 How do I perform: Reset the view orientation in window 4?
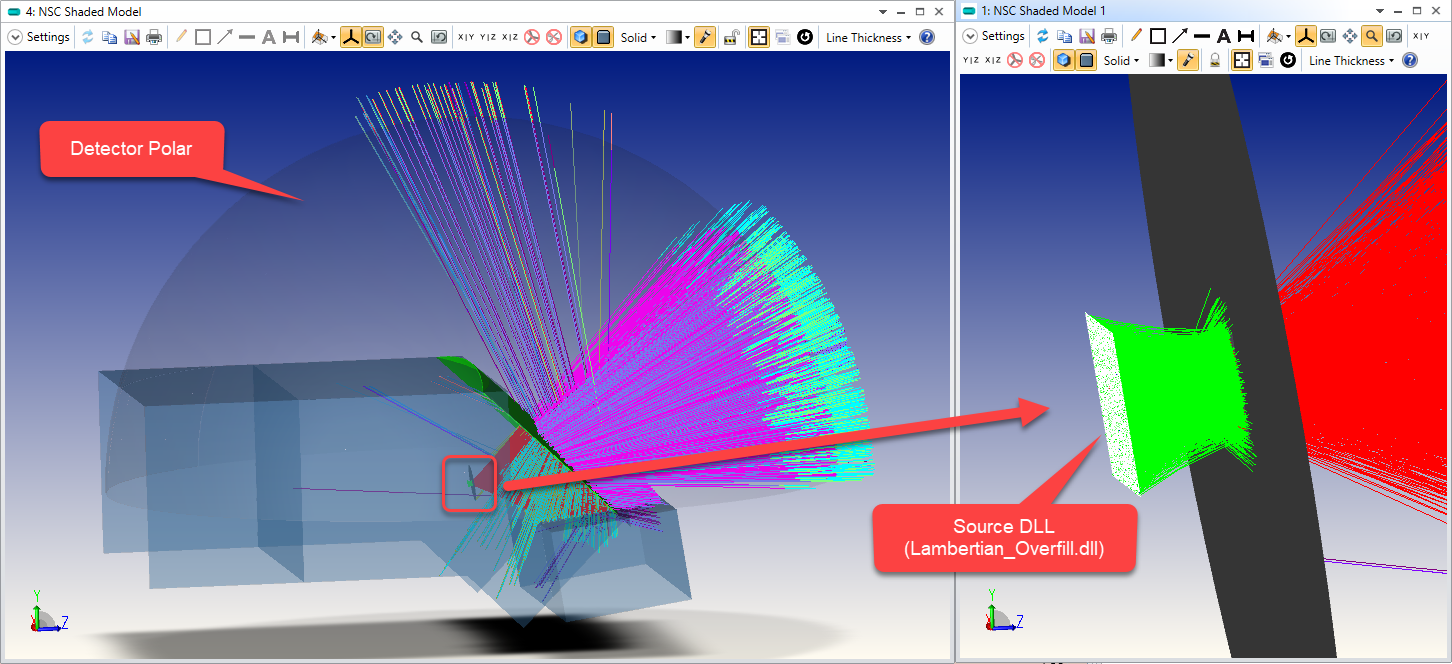click(439, 37)
